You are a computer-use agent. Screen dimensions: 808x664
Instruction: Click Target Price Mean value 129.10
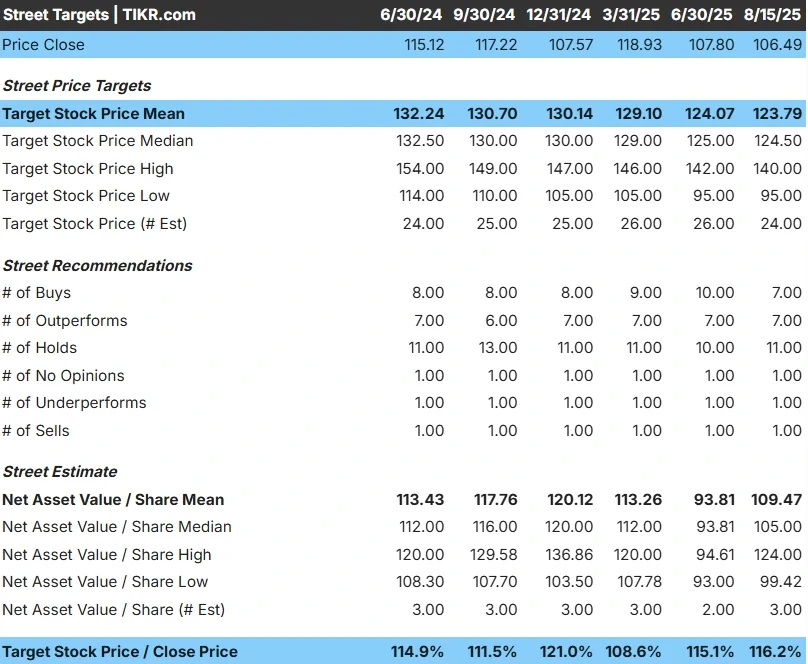click(638, 114)
